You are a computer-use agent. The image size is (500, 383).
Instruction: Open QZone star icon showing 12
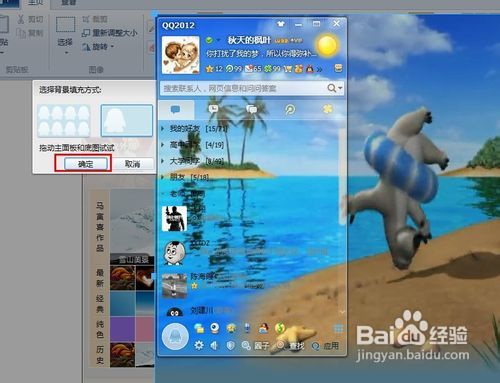click(214, 69)
